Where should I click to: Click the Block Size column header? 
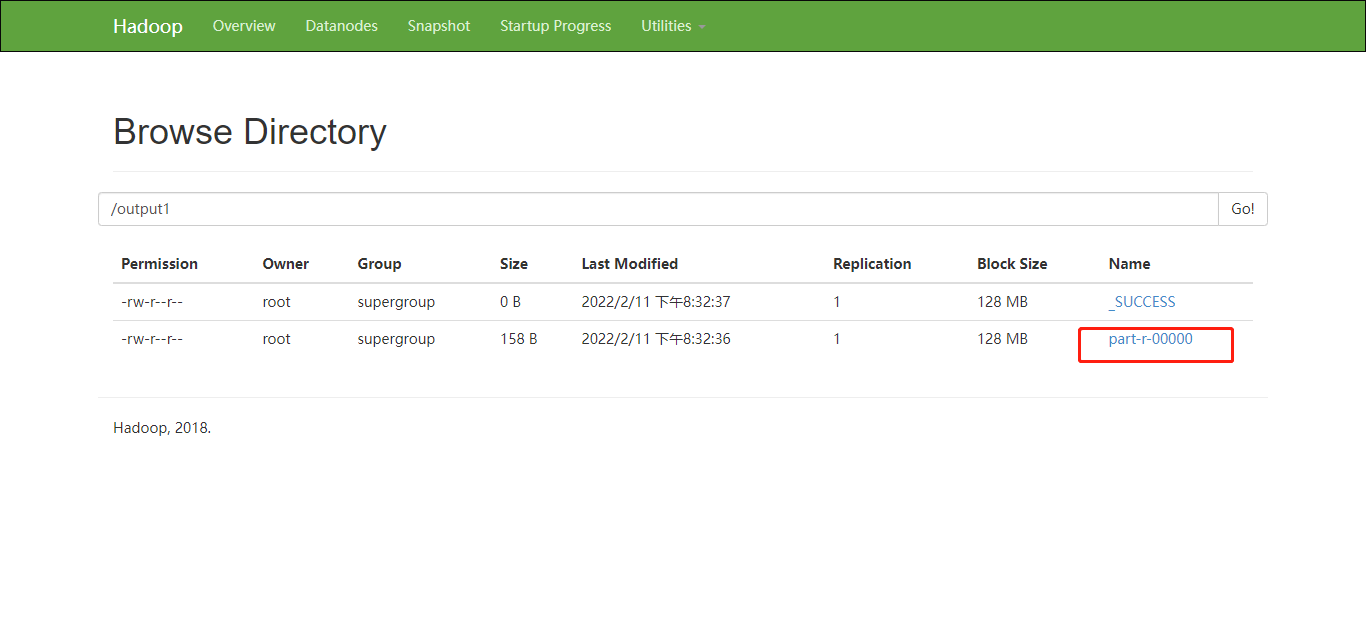tap(1011, 264)
